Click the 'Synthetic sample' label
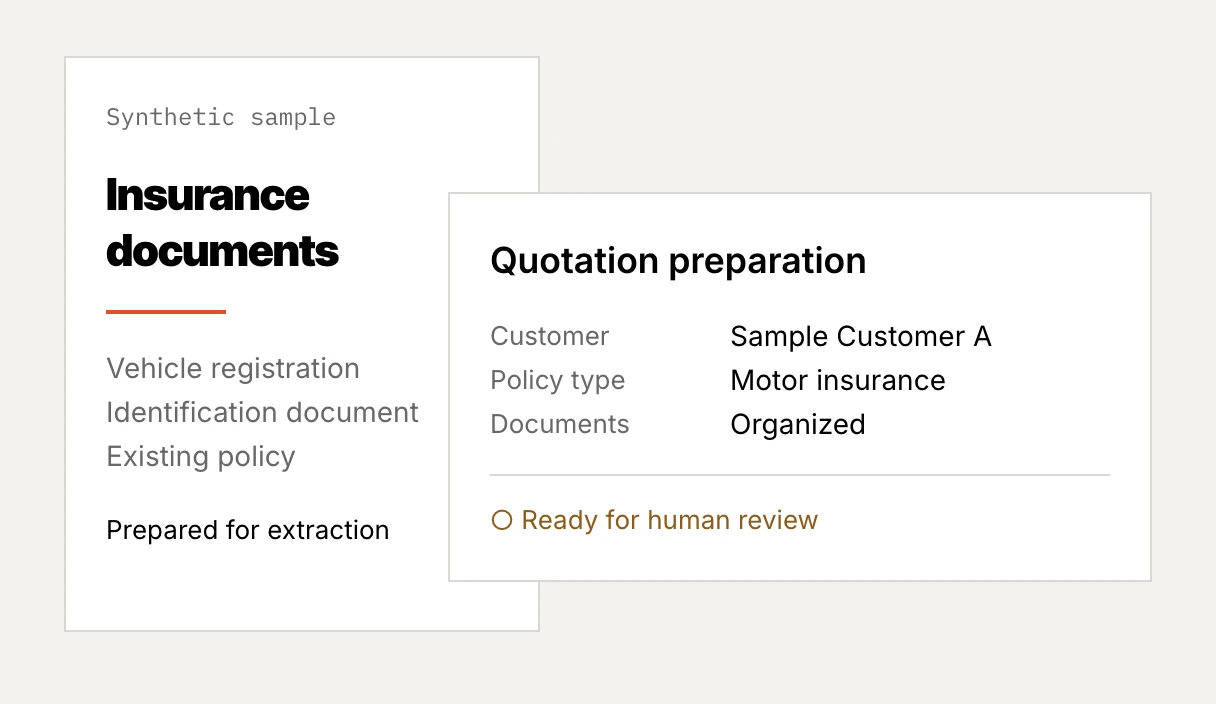Screen dimensions: 1216x704 (x=221, y=117)
